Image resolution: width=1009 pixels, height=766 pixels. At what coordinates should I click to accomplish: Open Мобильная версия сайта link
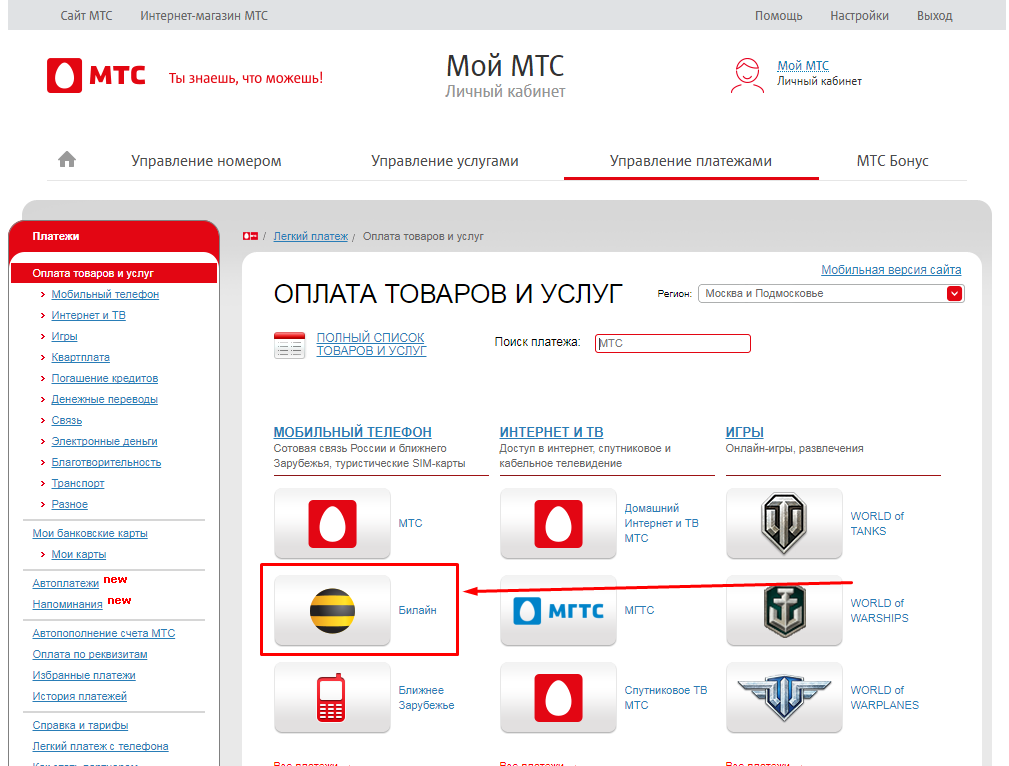point(891,270)
